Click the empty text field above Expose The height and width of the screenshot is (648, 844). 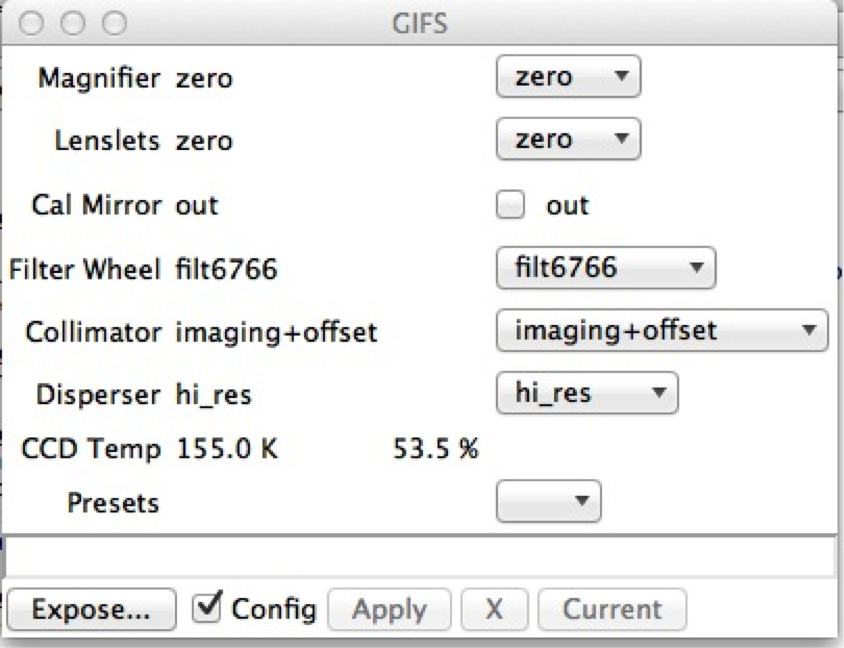click(420, 558)
